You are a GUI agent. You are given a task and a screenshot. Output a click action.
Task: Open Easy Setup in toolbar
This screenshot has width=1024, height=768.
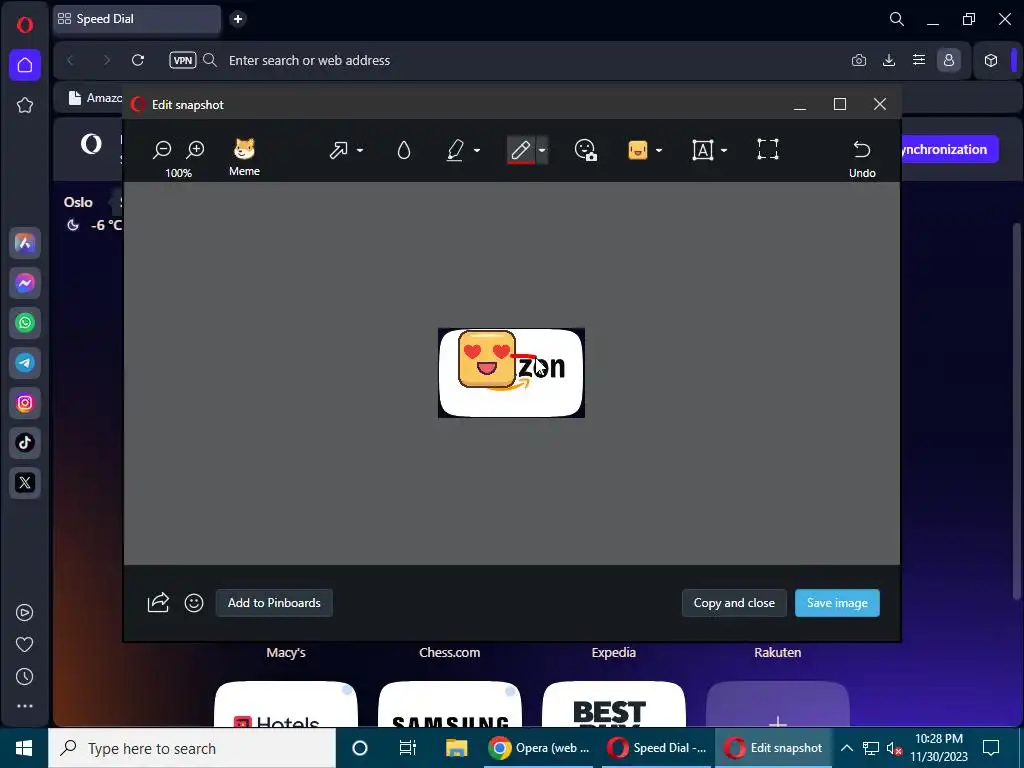pyautogui.click(x=919, y=60)
